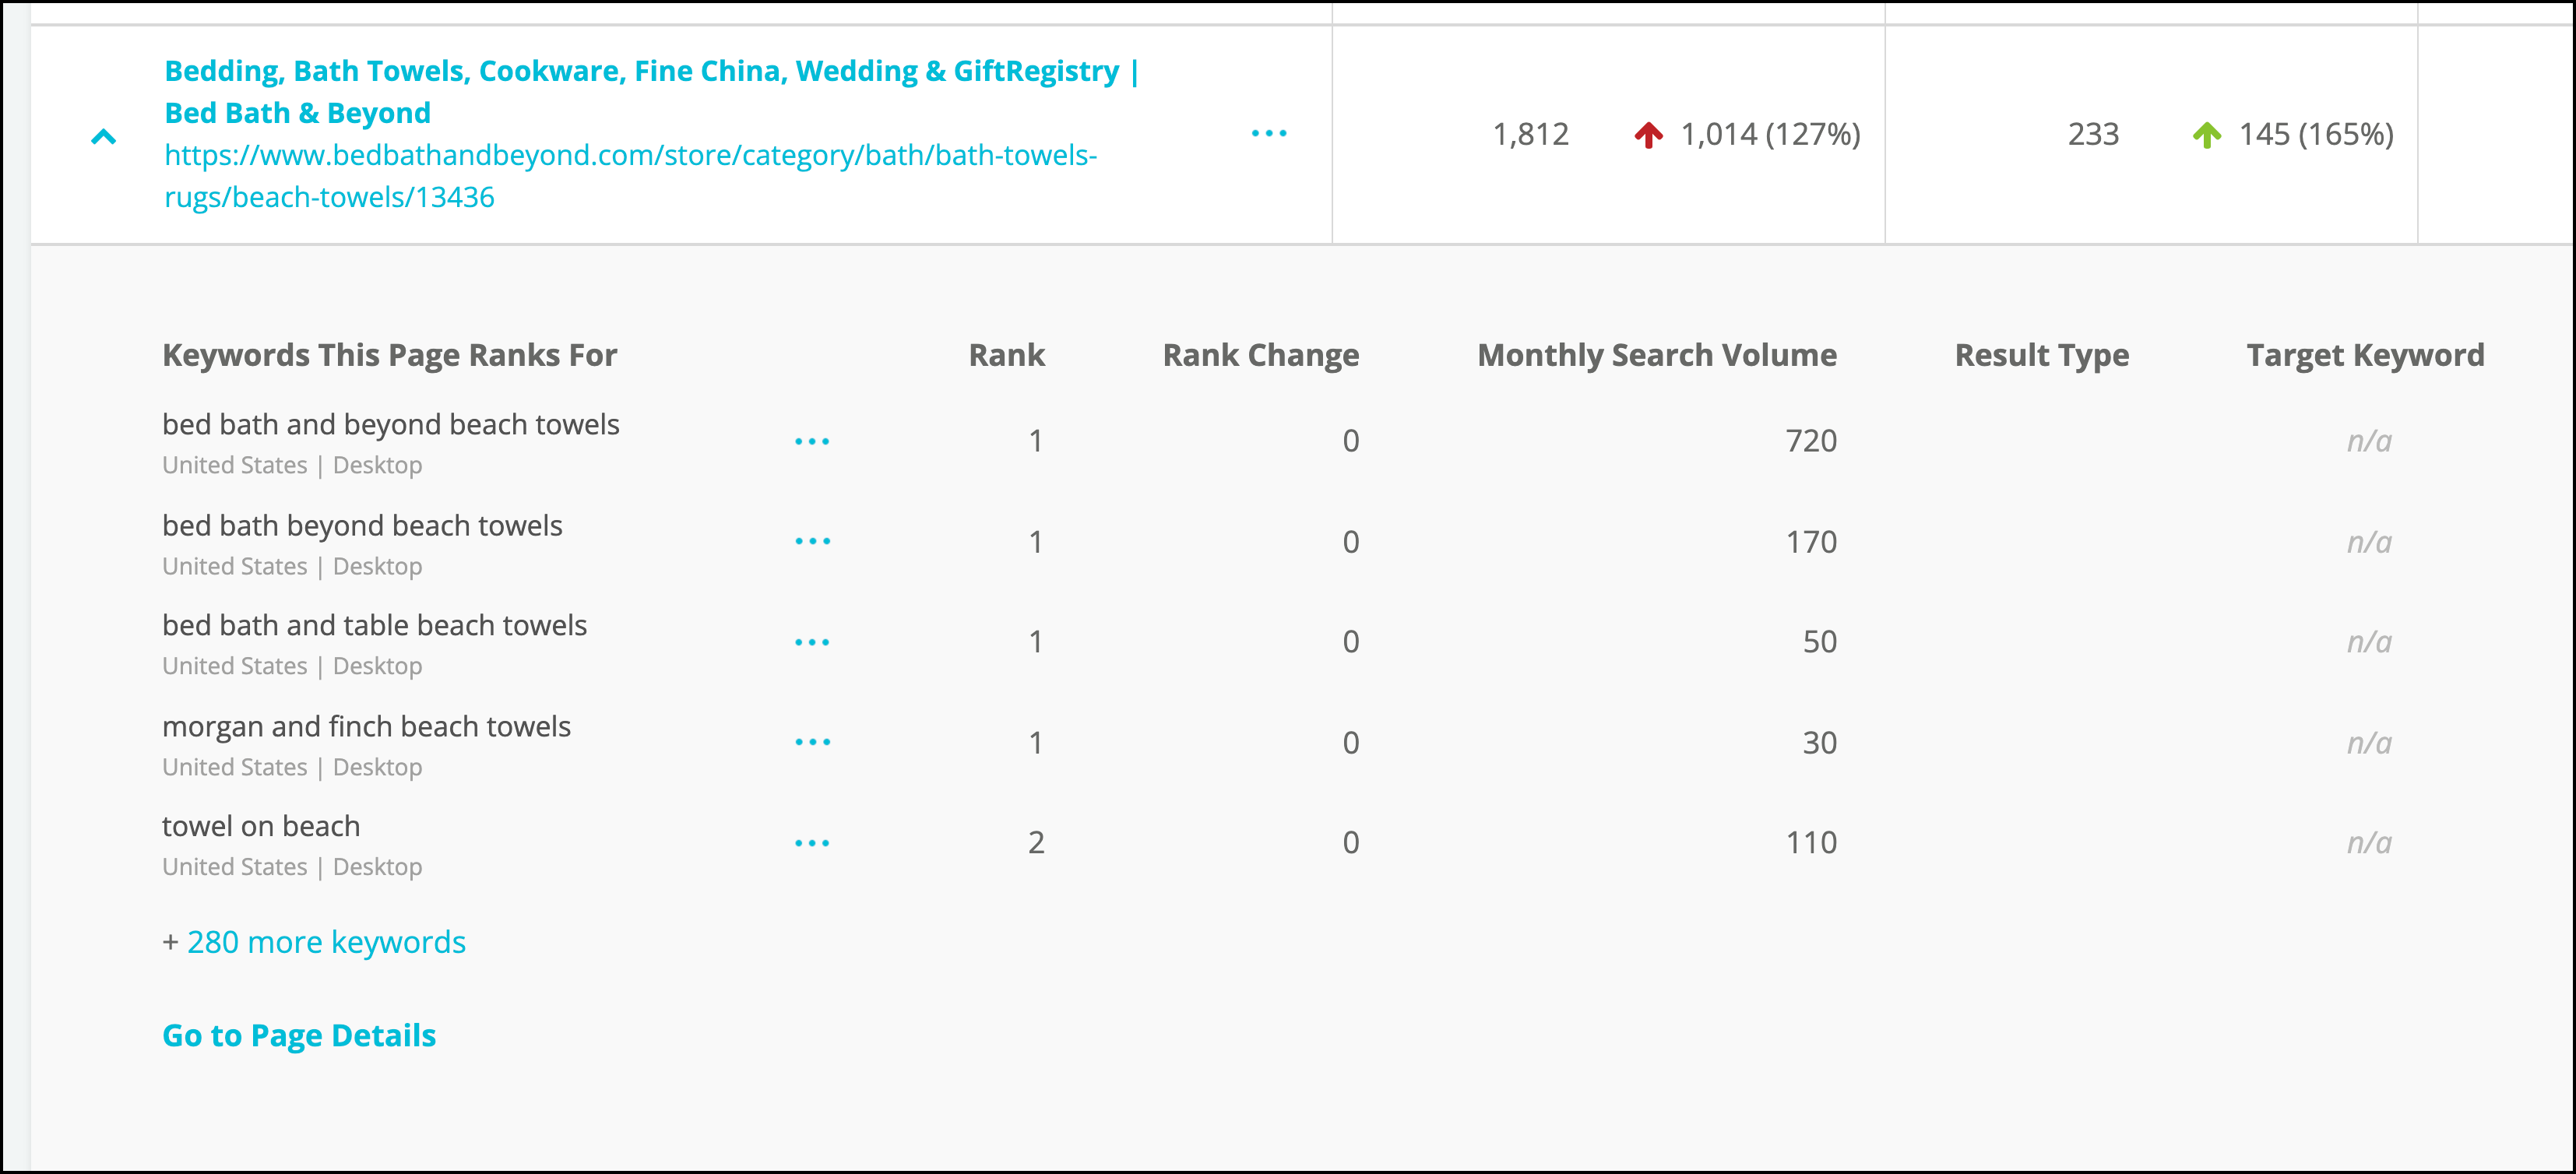The image size is (2576, 1174).
Task: Click search volume 720
Action: click(x=1811, y=441)
